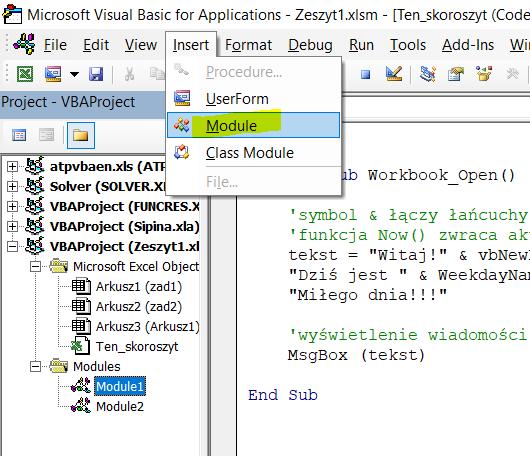The width and height of the screenshot is (530, 456).
Task: Click the Save floppy disk icon
Action: click(x=96, y=74)
